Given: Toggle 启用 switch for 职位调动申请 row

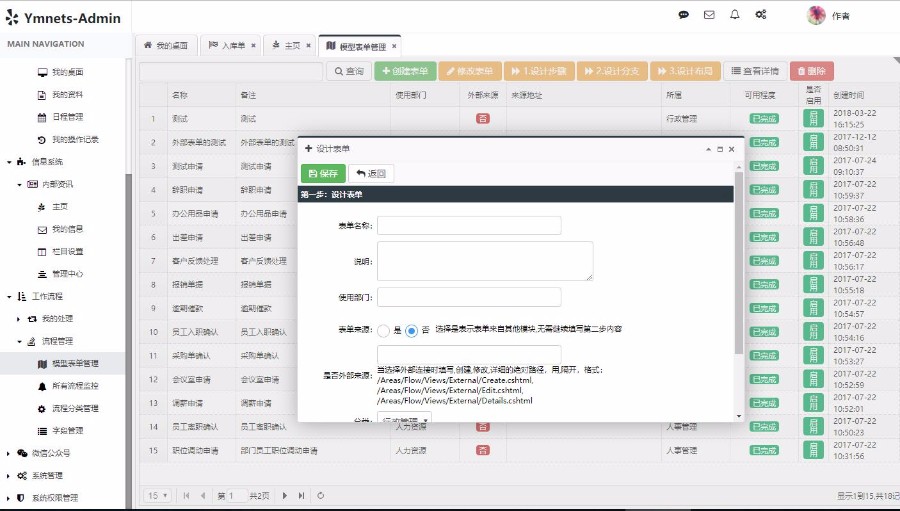Looking at the screenshot, I should pos(813,450).
